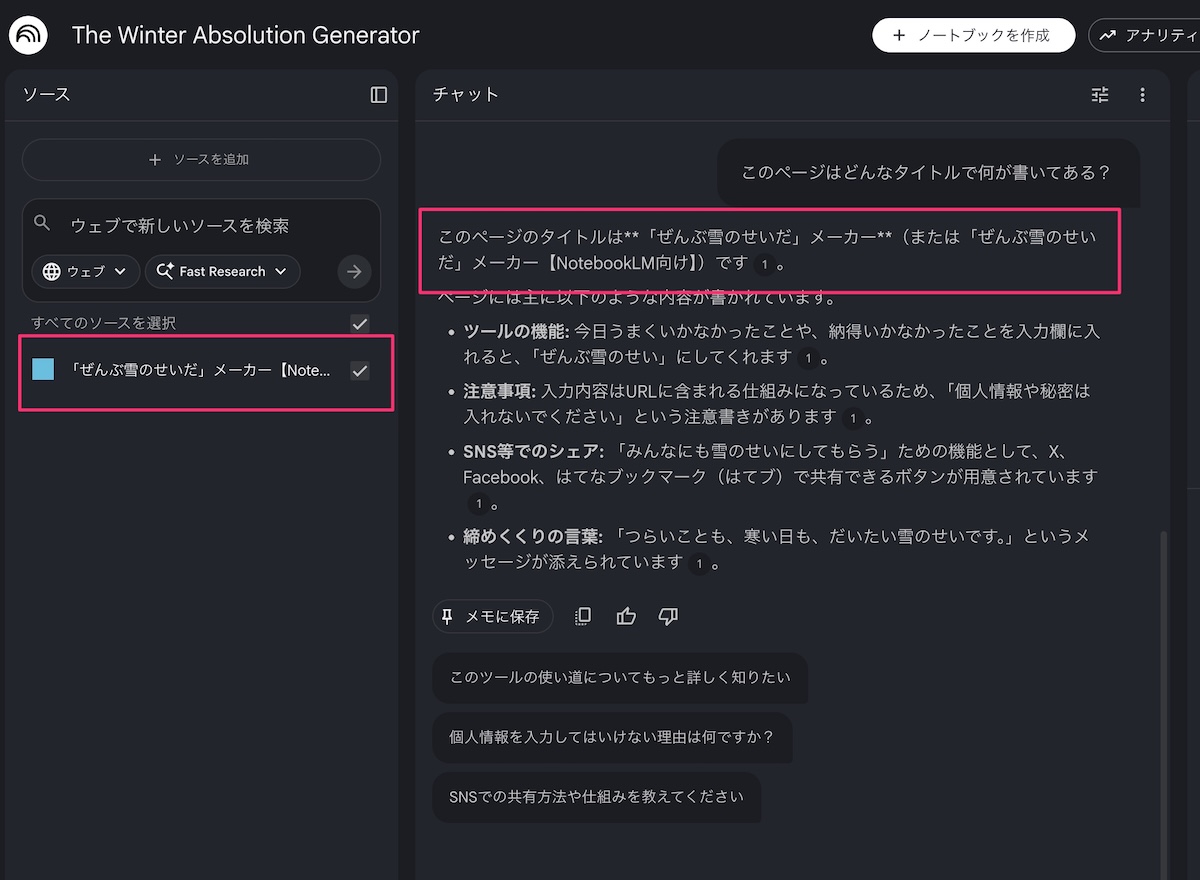Image resolution: width=1200 pixels, height=880 pixels.
Task: Click the '+ ソースを追加' button
Action: pyautogui.click(x=201, y=160)
